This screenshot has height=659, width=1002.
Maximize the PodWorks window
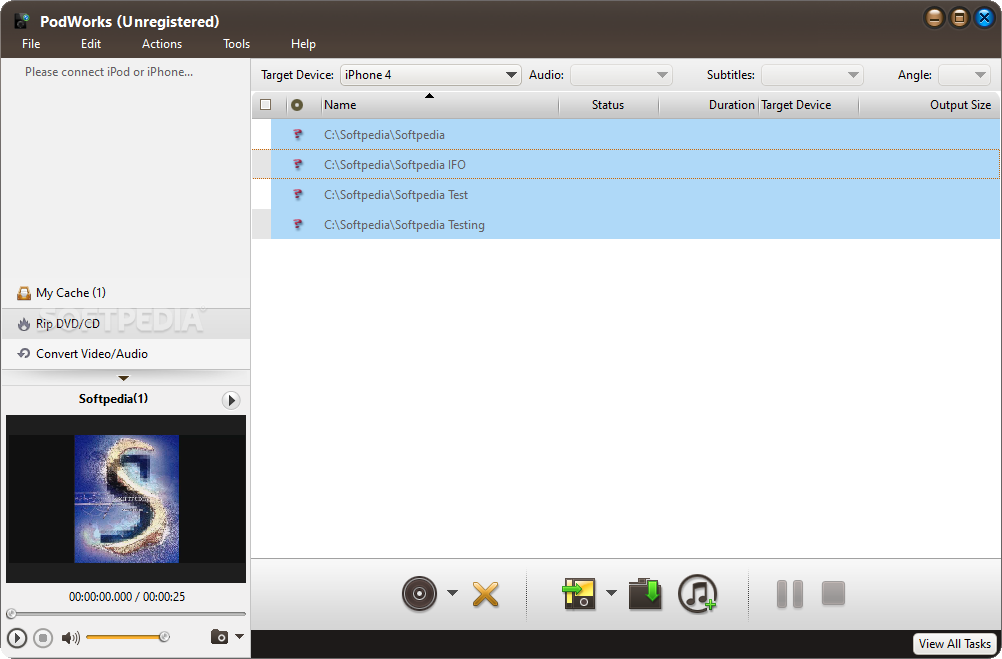959,18
